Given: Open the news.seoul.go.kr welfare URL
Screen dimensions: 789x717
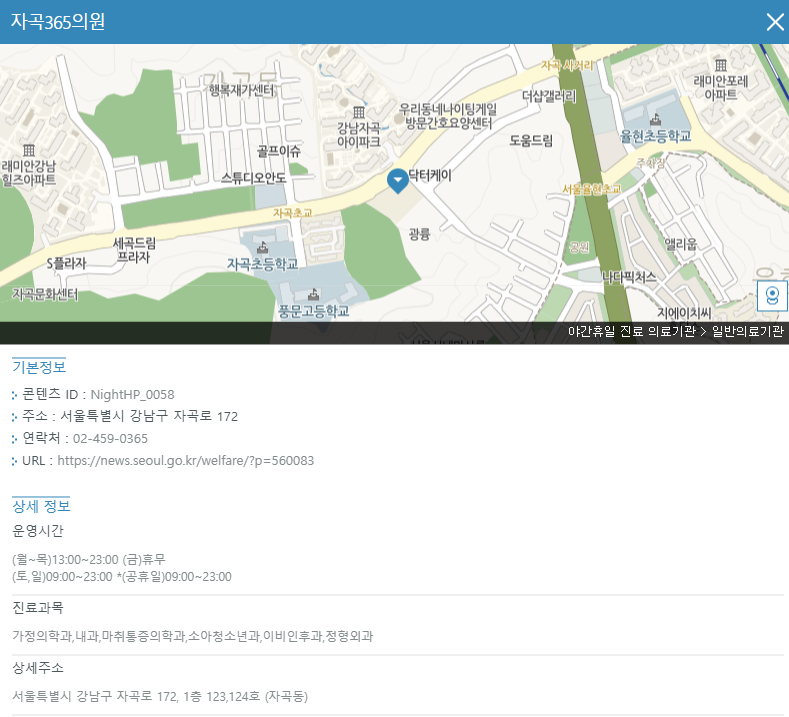Looking at the screenshot, I should (x=185, y=460).
